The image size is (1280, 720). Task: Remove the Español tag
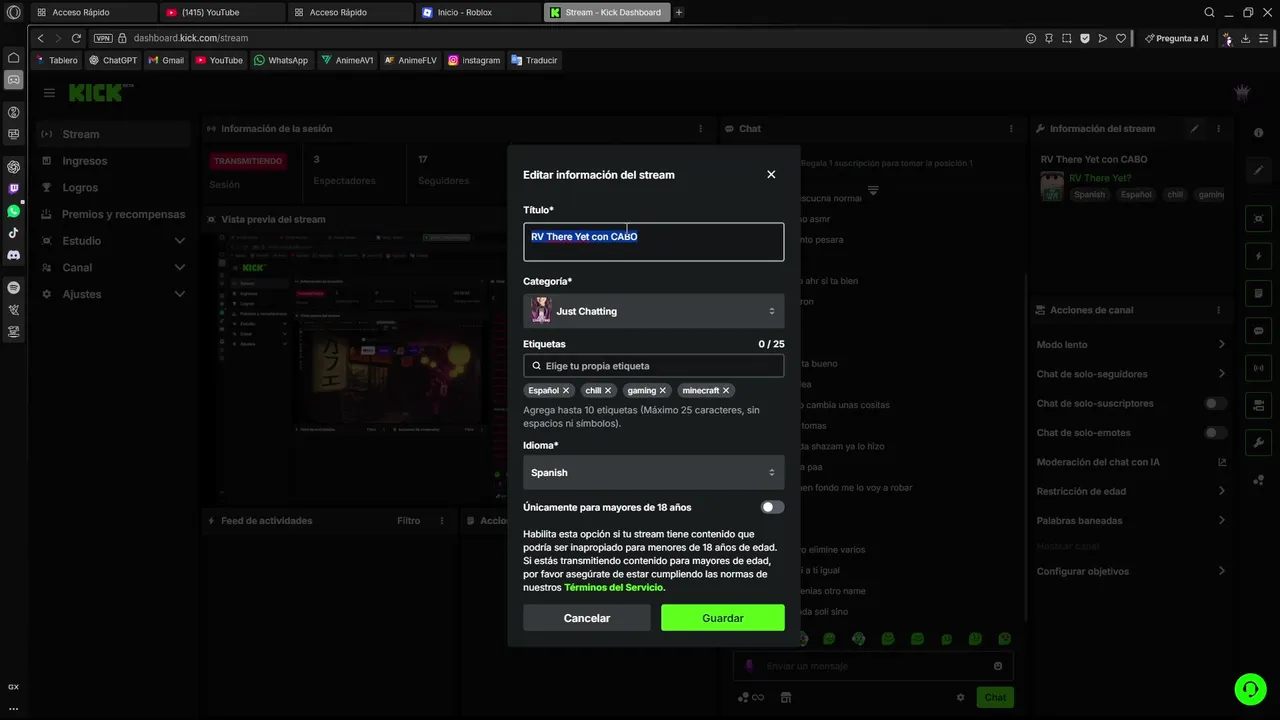click(566, 391)
